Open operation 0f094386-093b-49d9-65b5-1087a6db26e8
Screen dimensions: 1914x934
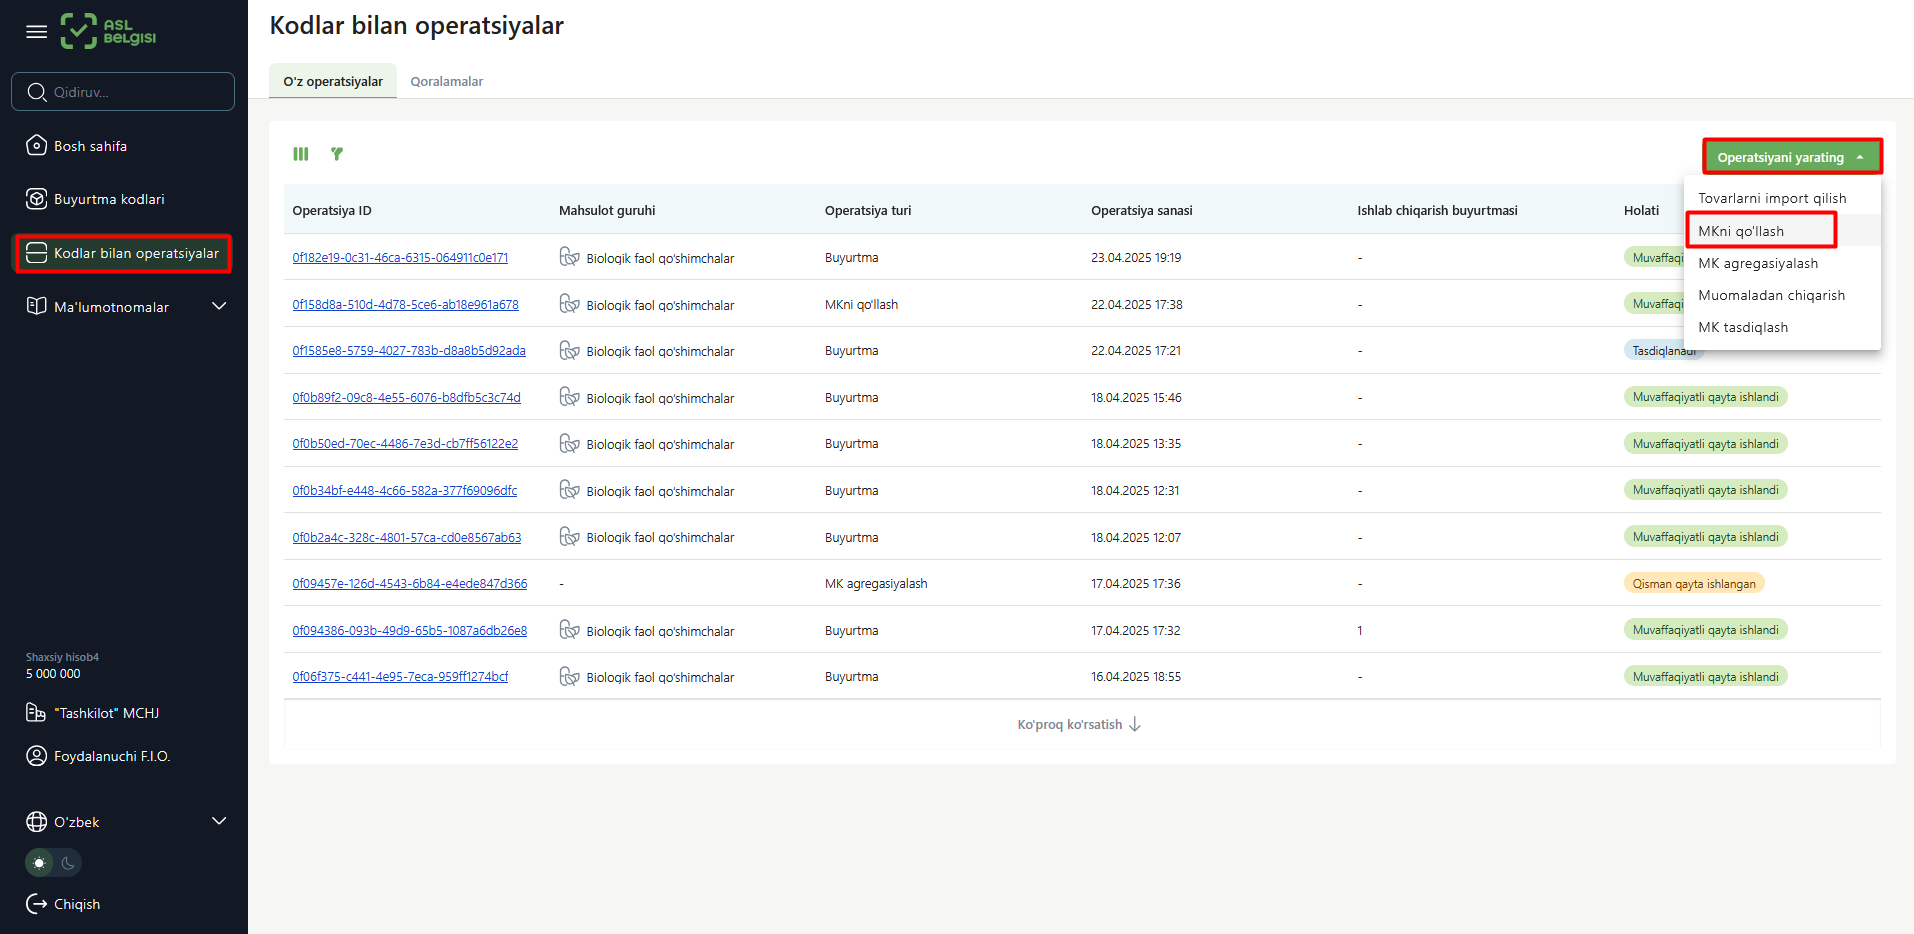[410, 631]
